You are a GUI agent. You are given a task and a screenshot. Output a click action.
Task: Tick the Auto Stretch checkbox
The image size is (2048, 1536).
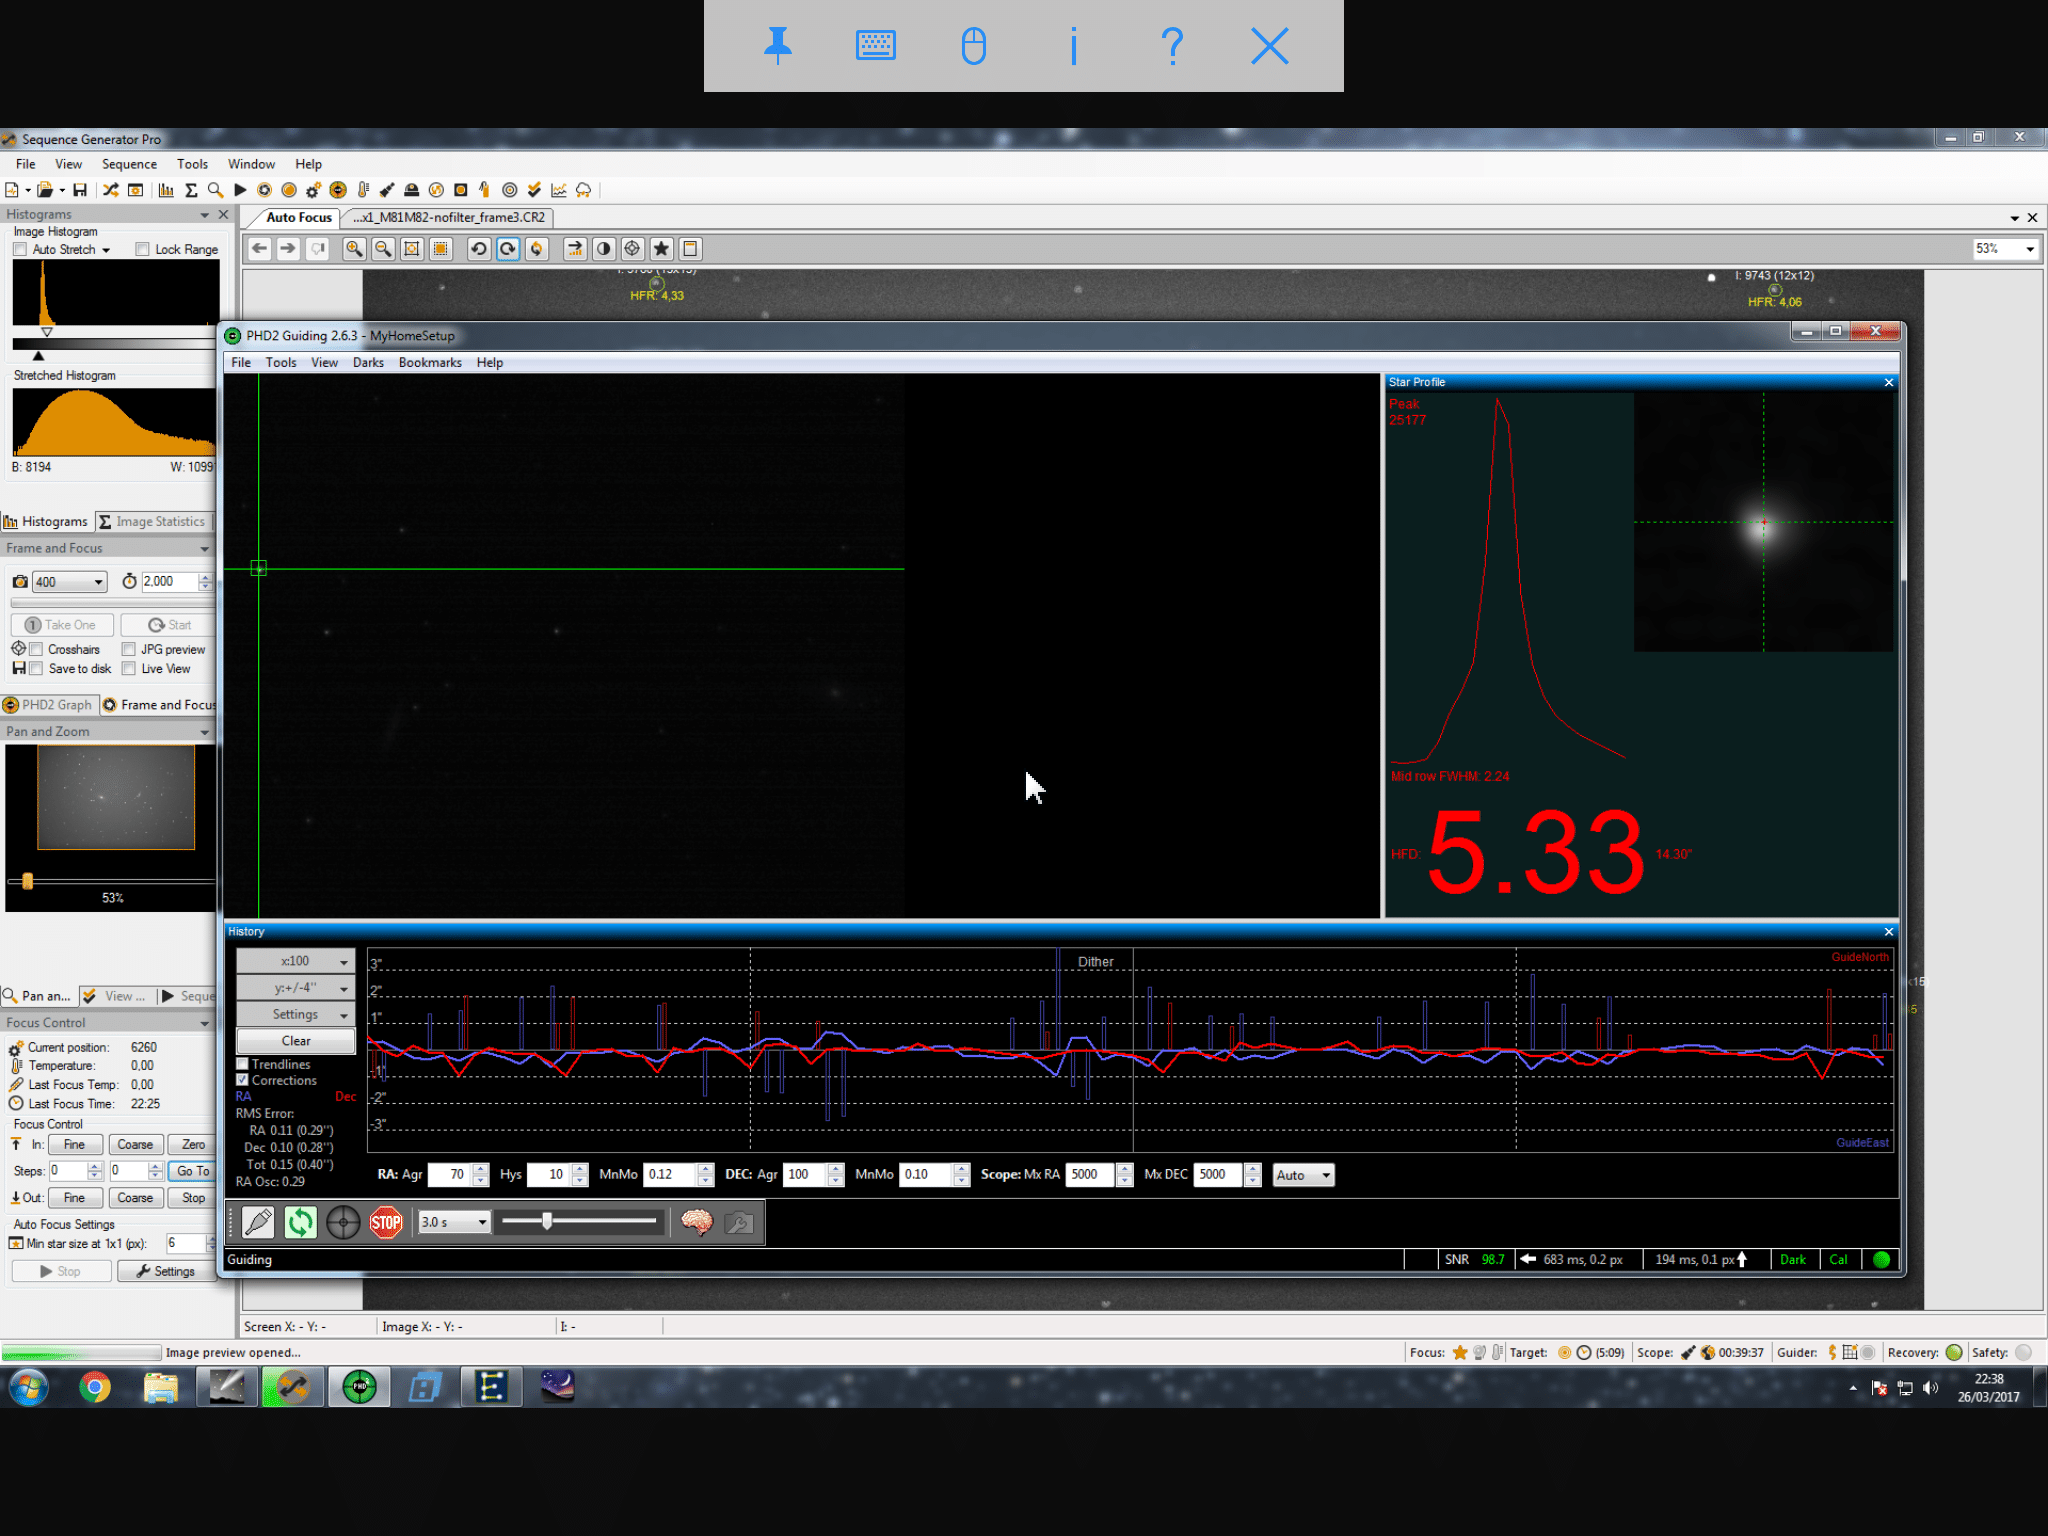pyautogui.click(x=20, y=249)
